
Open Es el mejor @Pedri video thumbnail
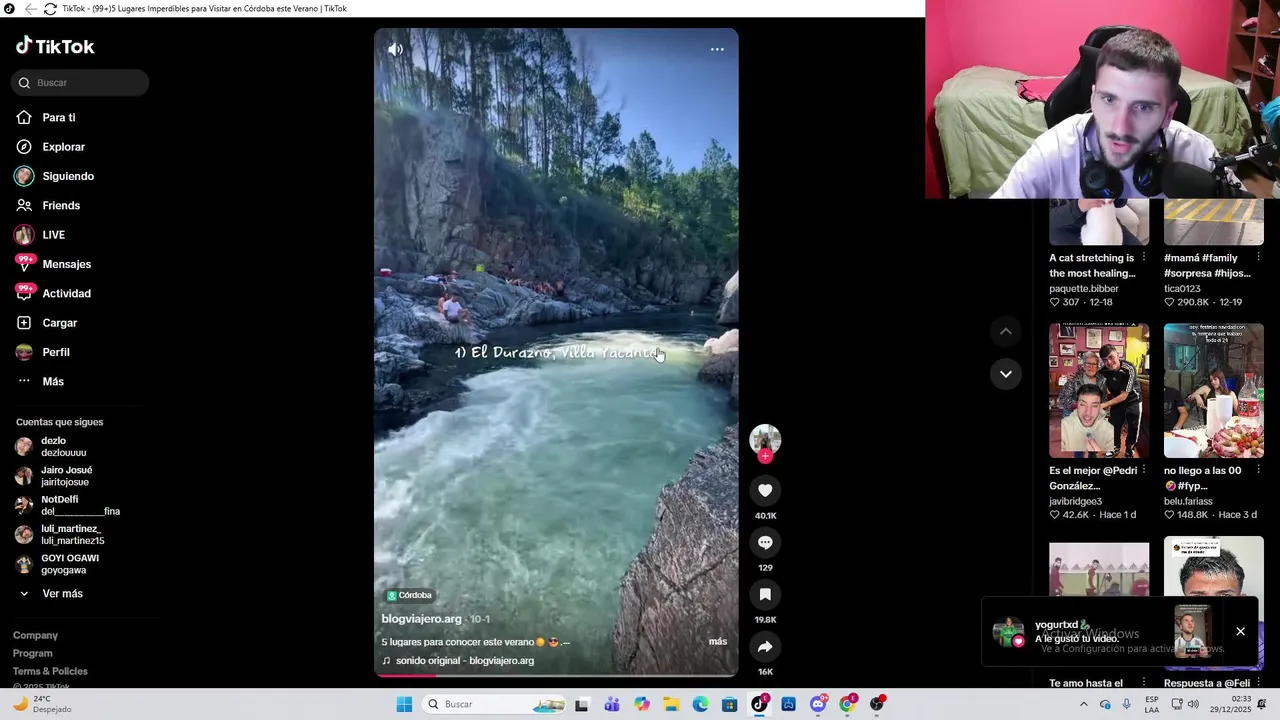pos(1099,390)
